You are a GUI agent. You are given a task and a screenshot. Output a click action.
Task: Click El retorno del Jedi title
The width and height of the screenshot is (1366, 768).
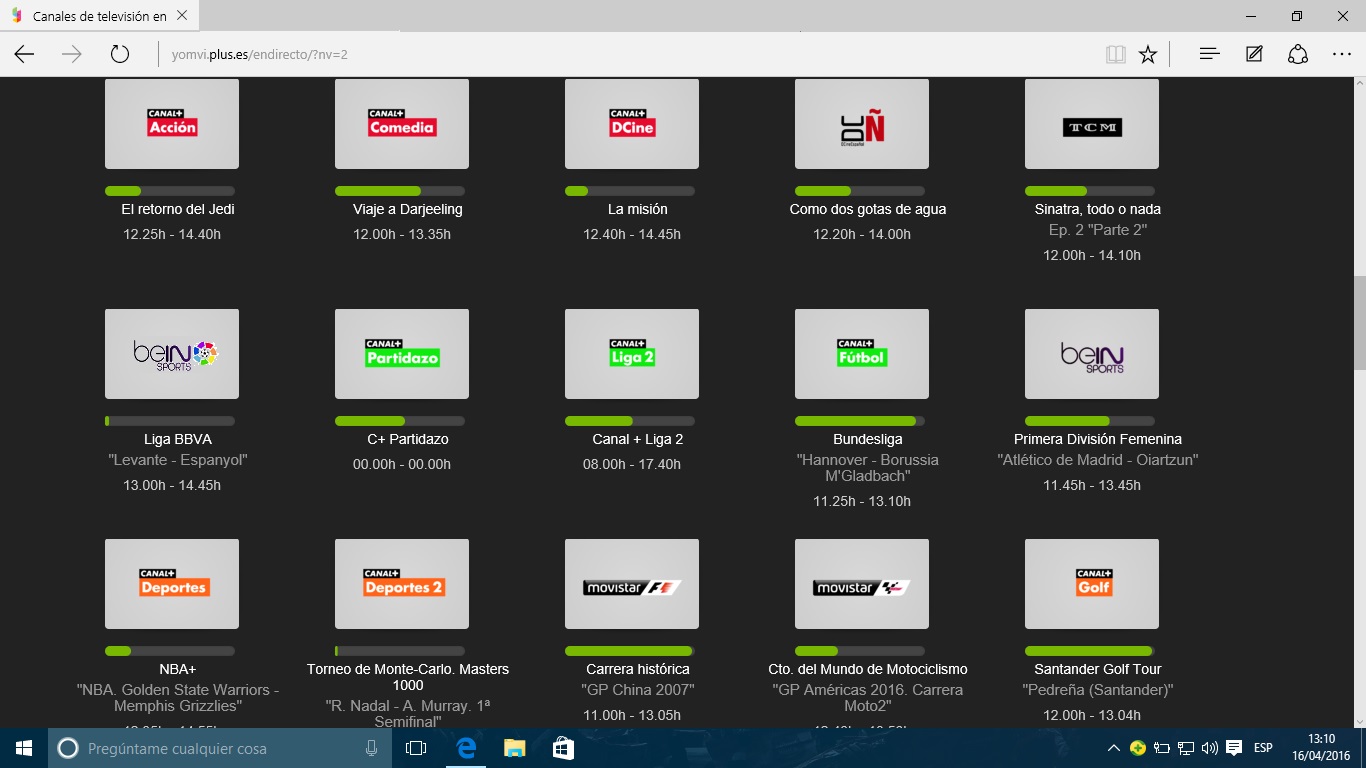178,209
